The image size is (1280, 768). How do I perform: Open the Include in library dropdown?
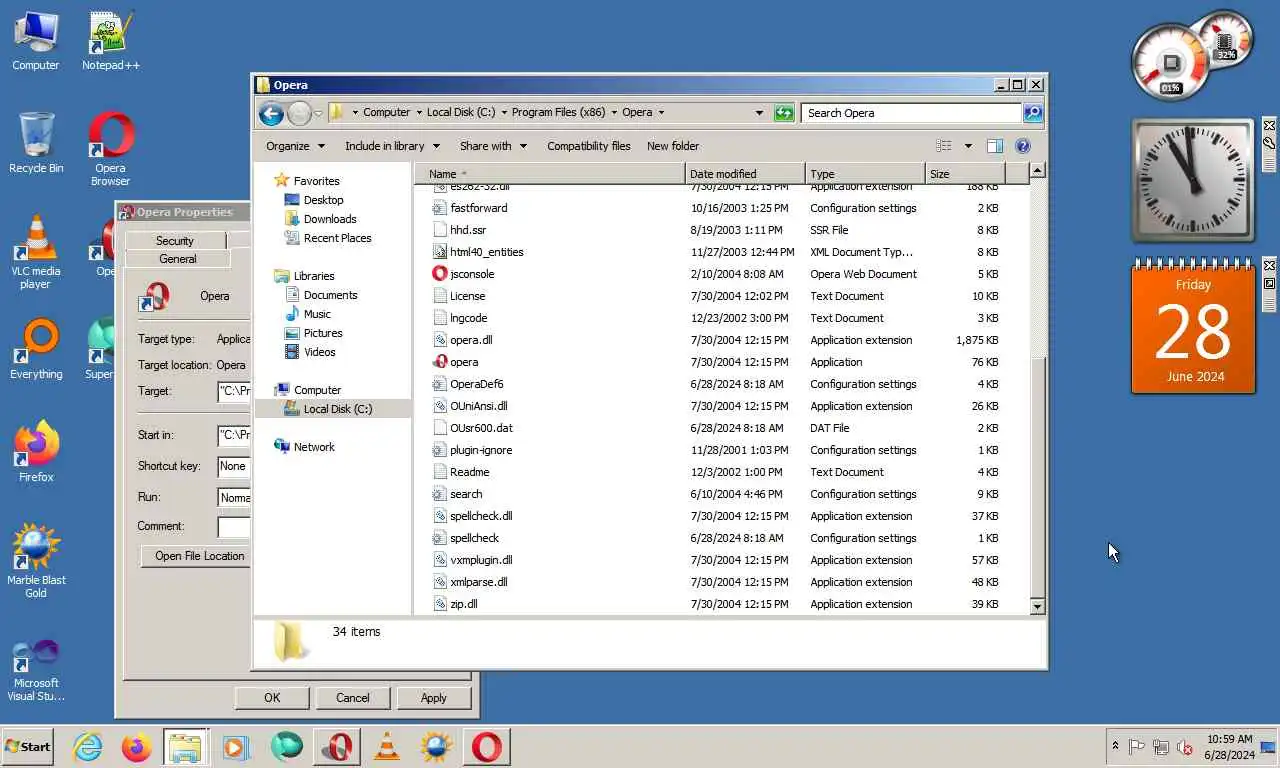tap(391, 146)
